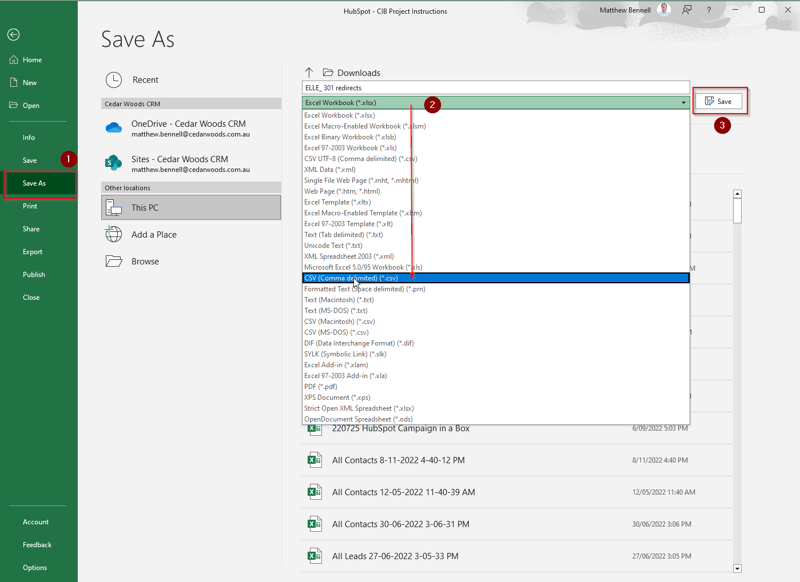800x582 pixels.
Task: Click the back arrow icon
Action: tap(14, 35)
